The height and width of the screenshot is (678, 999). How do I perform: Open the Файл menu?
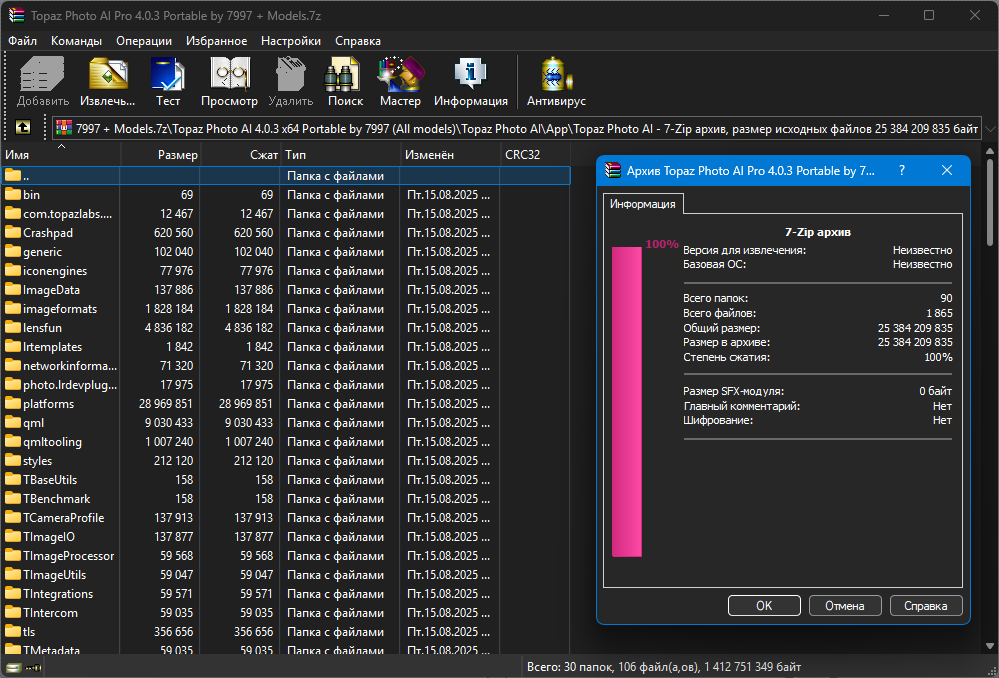tap(22, 41)
